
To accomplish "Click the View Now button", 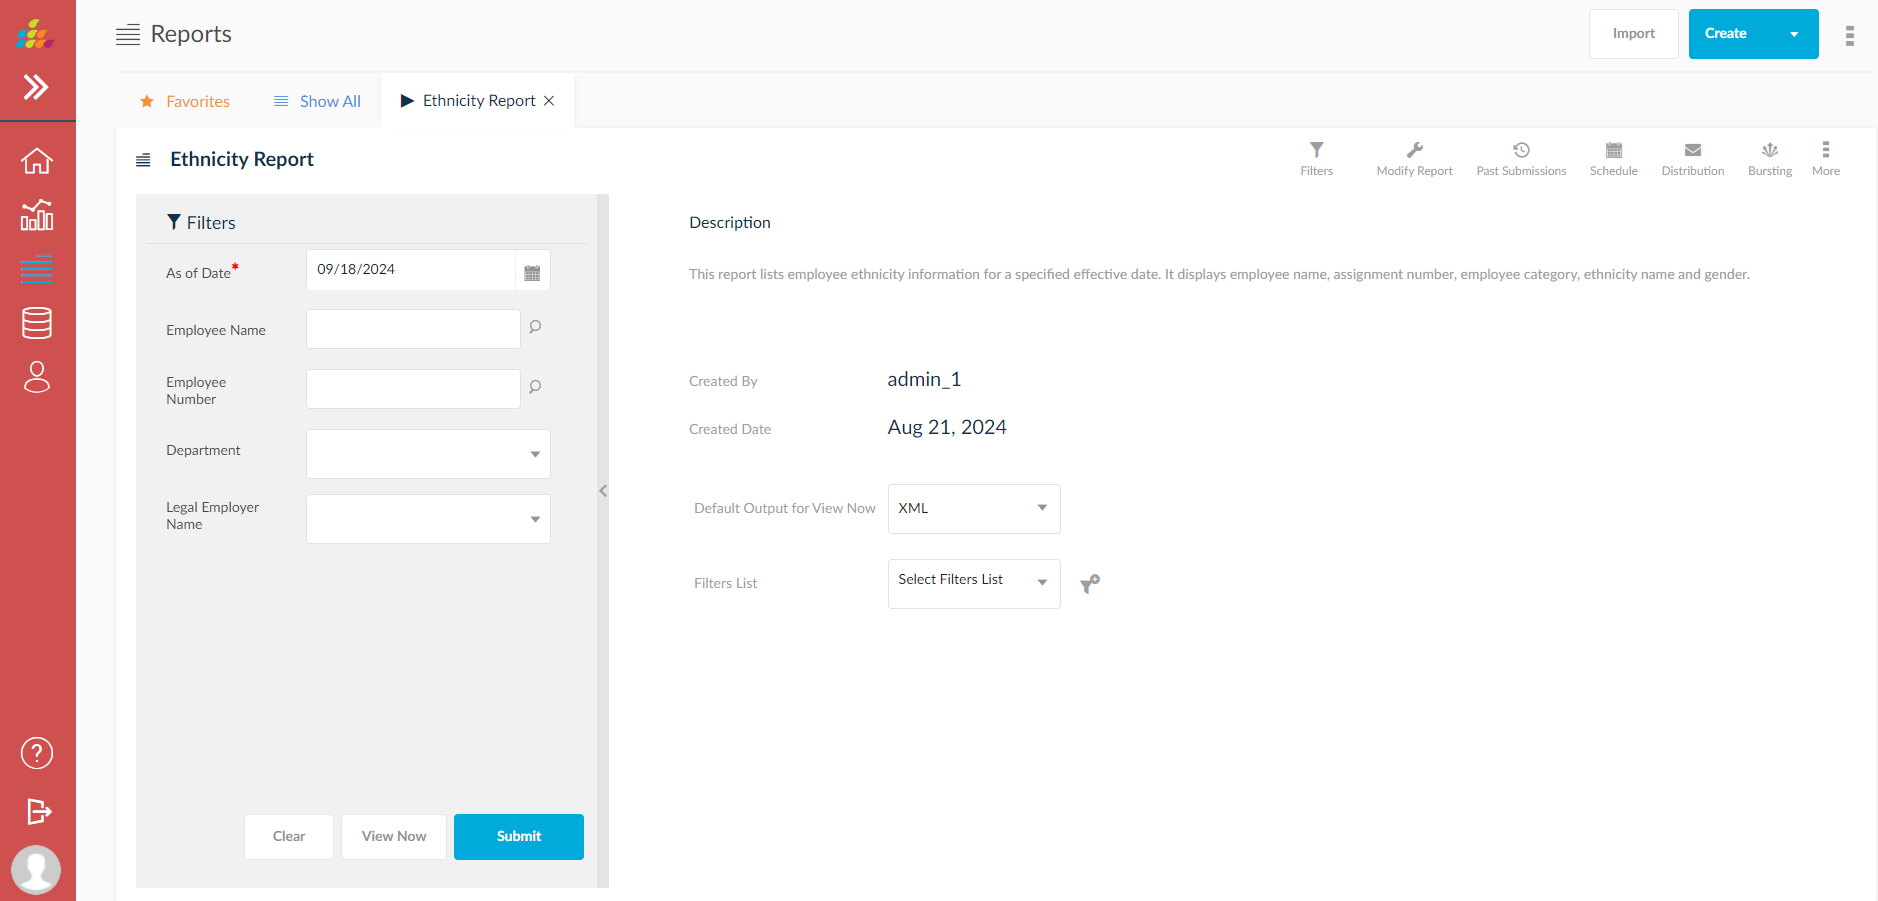I will [394, 837].
